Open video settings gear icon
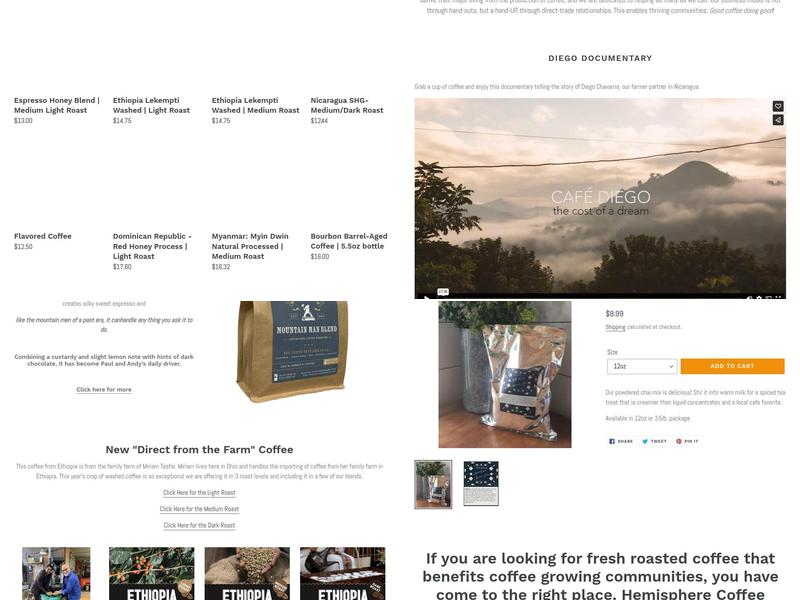This screenshot has height=600, width=800. 759,297
